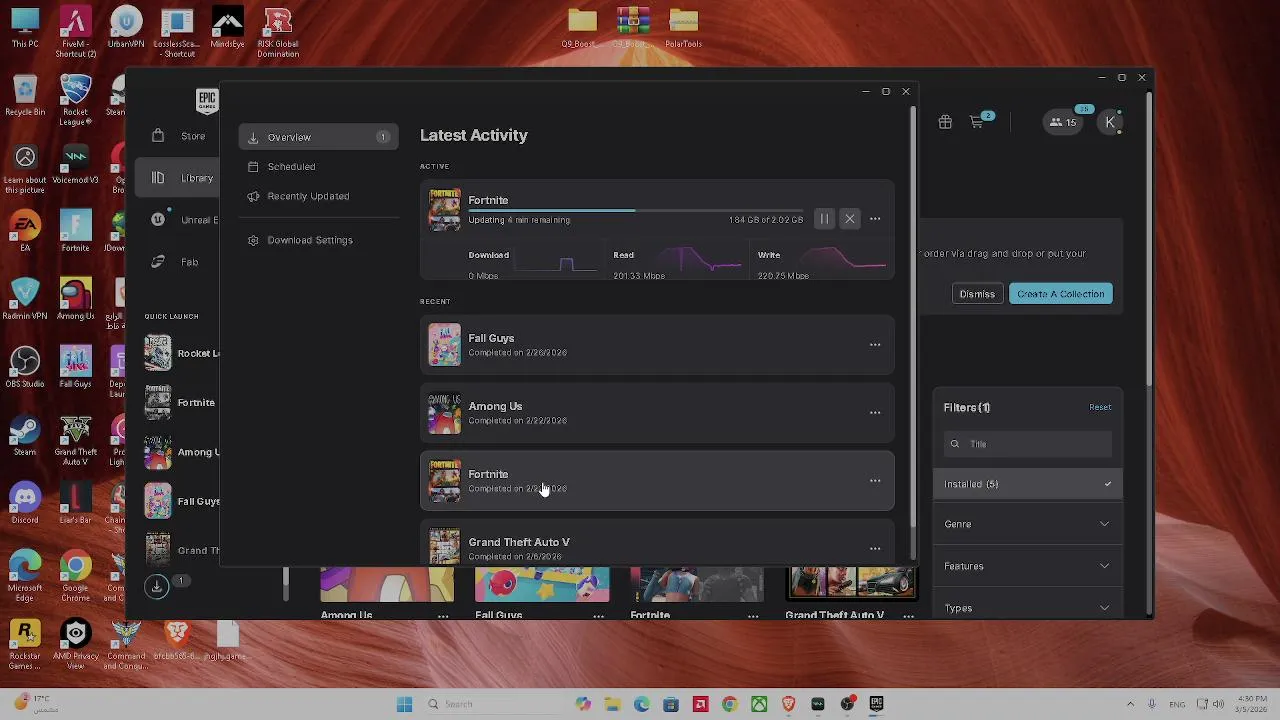Open the Voicemod V3 desktop icon
The image size is (1280, 720).
(75, 163)
